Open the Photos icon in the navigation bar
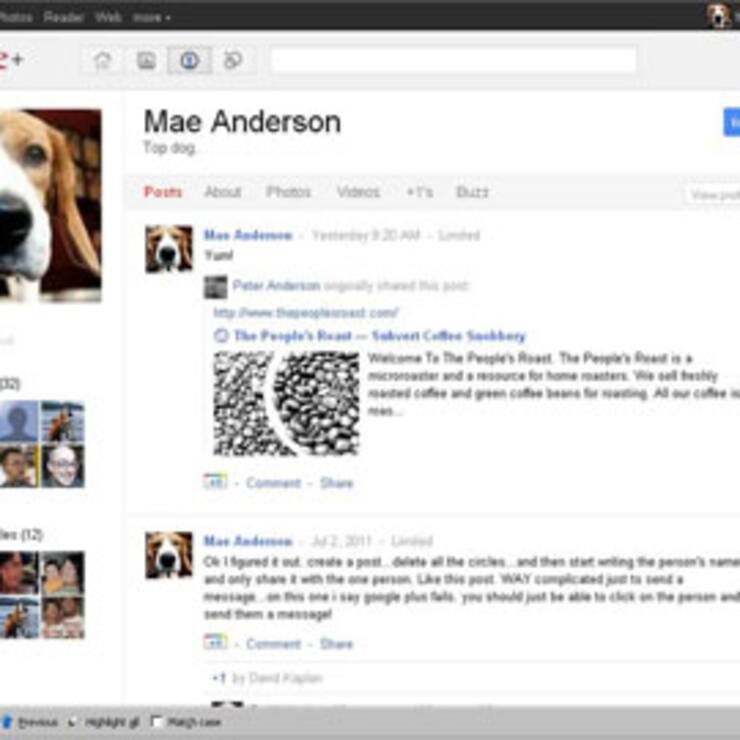The height and width of the screenshot is (740, 740). (x=146, y=61)
